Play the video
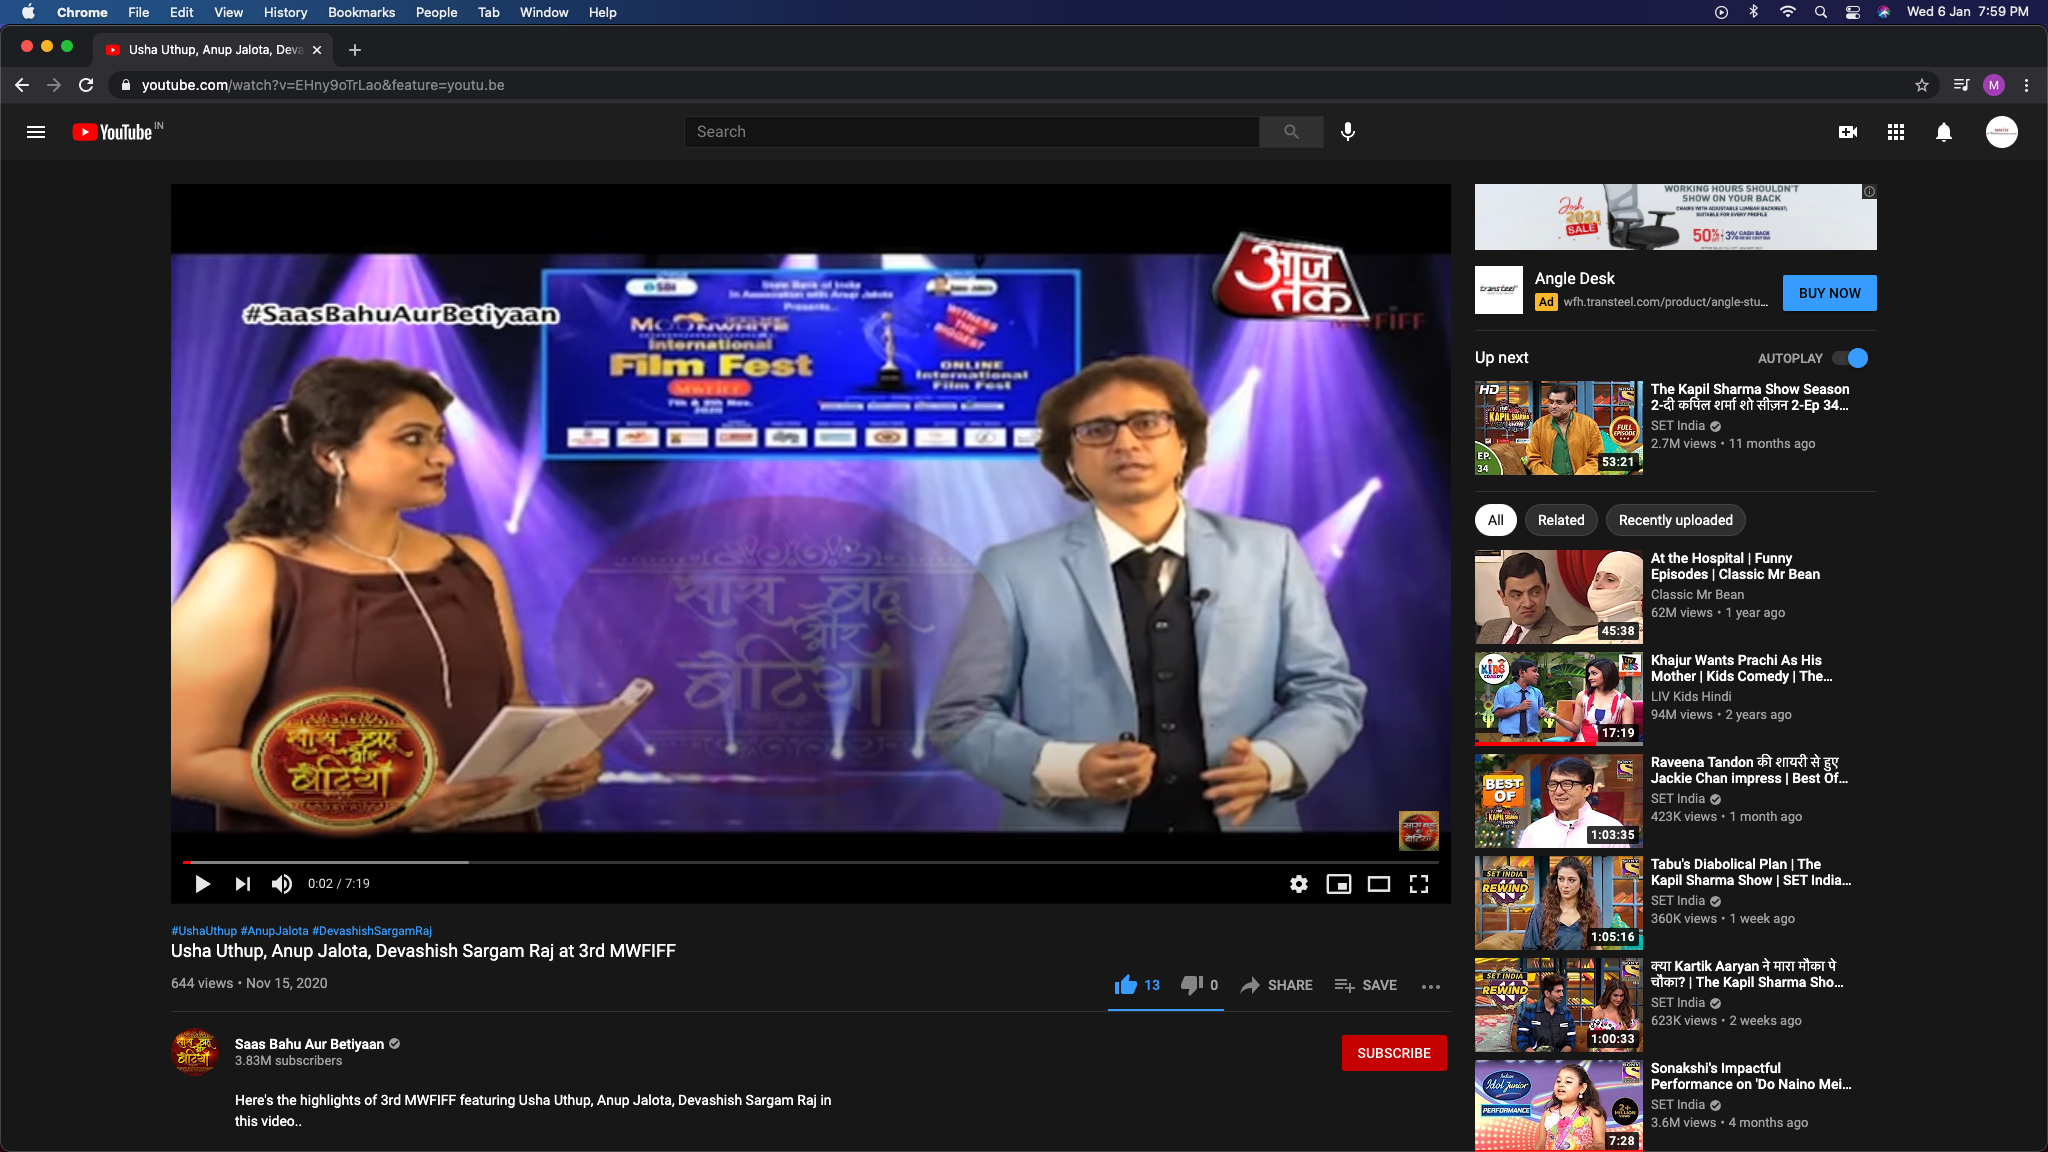2048x1152 pixels. [202, 884]
